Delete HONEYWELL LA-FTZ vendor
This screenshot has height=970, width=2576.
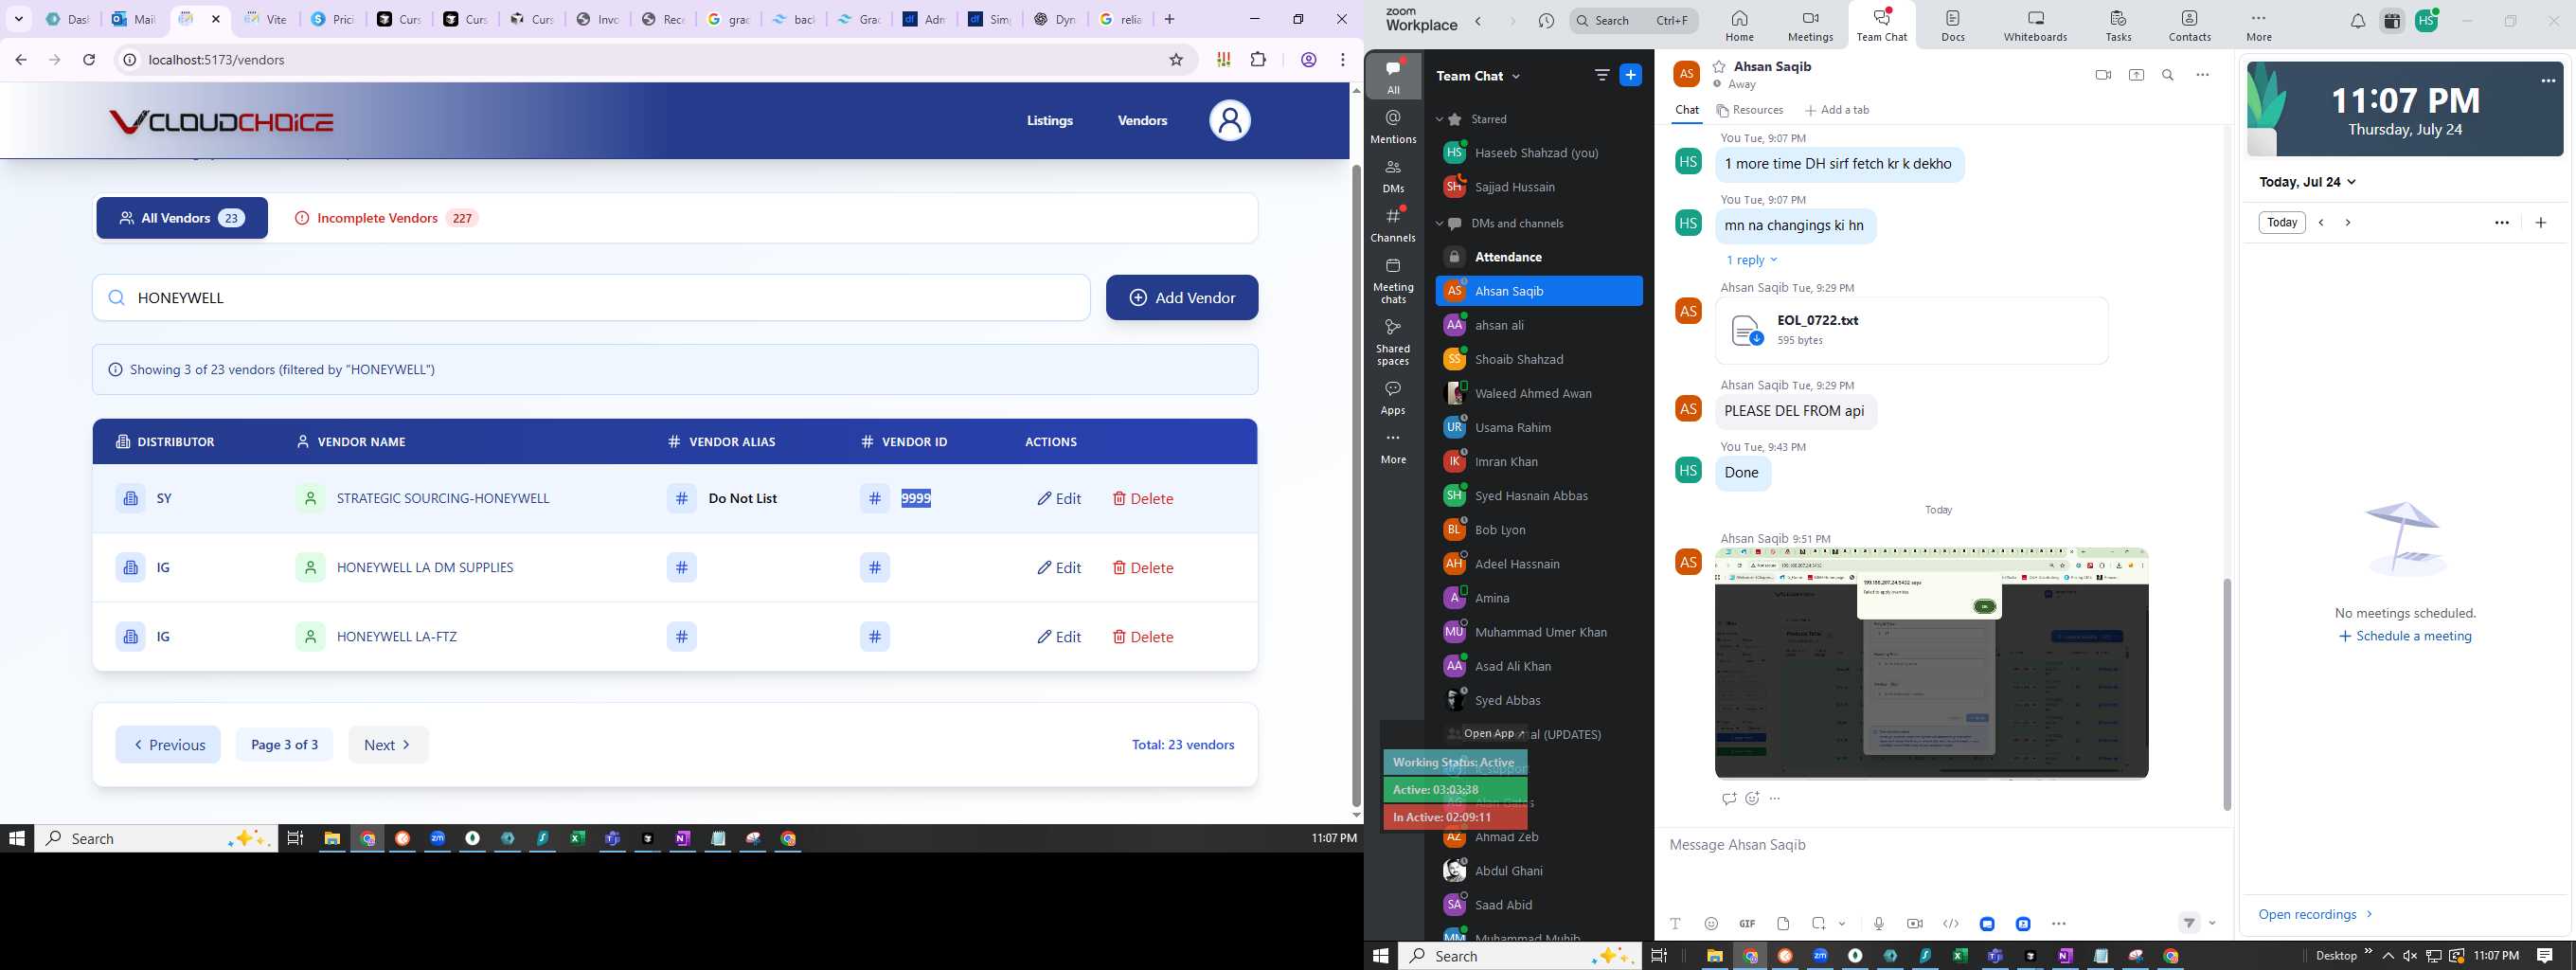click(1143, 637)
